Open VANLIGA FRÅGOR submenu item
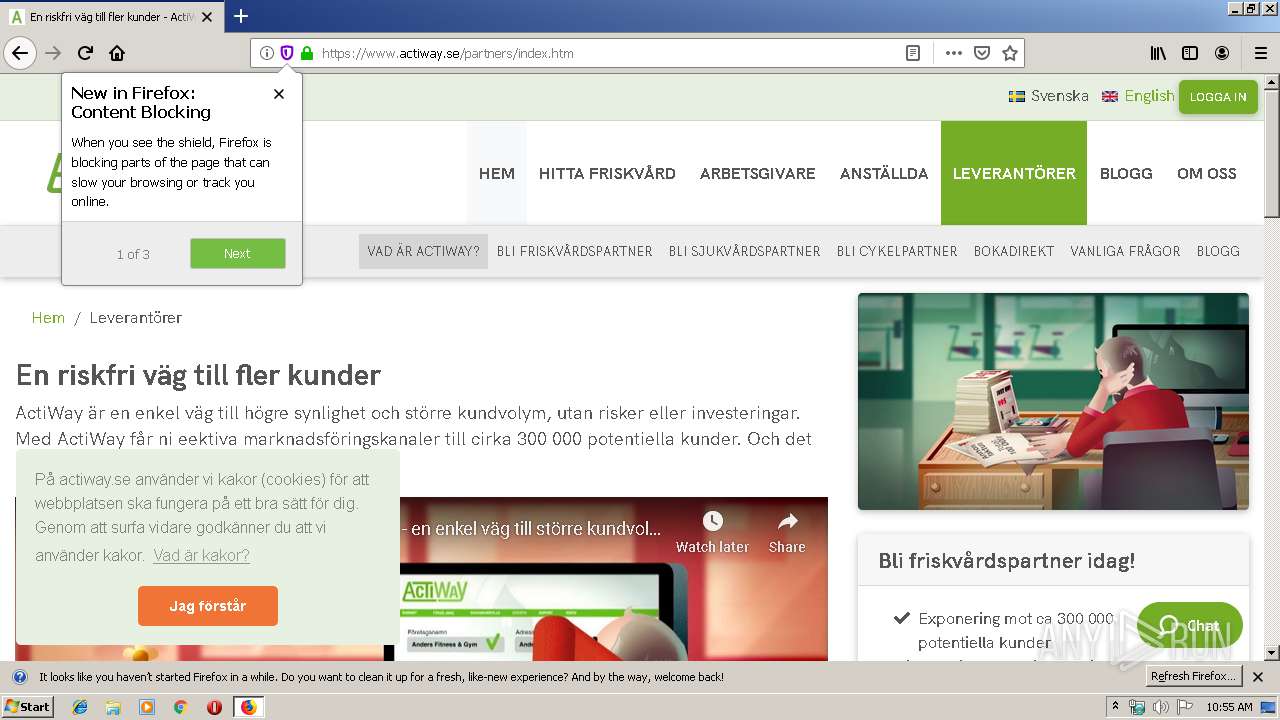Screen dimensions: 1280x720 1125,251
